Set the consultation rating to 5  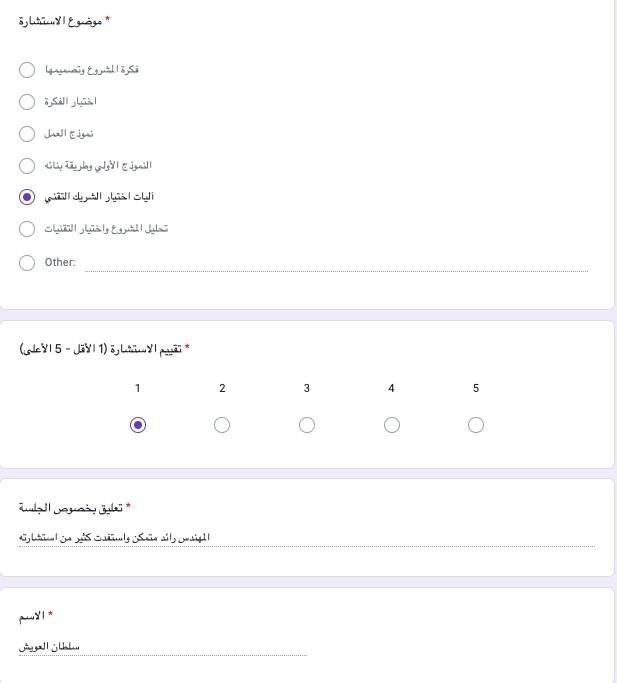(476, 425)
